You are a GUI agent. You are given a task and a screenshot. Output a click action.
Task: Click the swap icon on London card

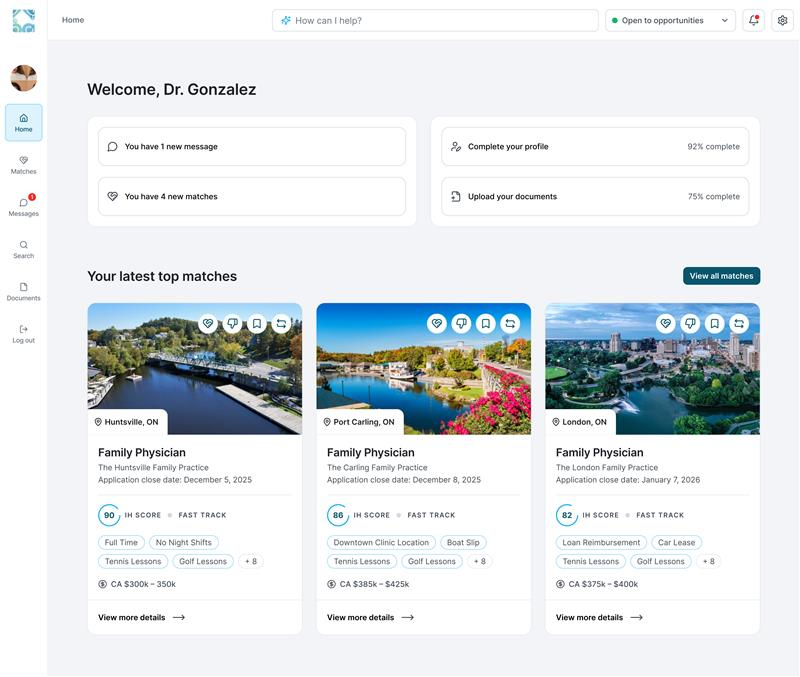[x=739, y=323]
